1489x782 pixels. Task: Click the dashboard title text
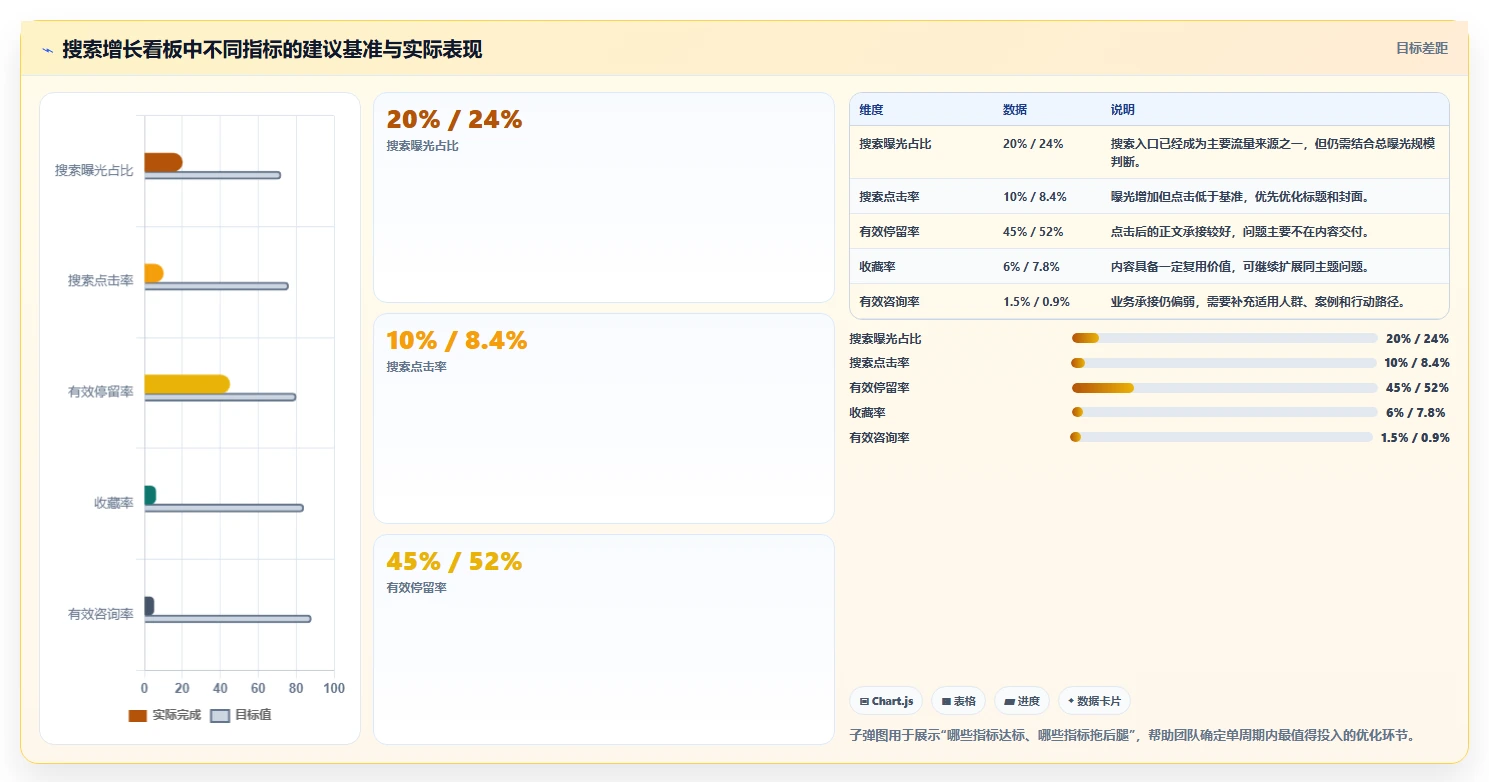point(272,49)
